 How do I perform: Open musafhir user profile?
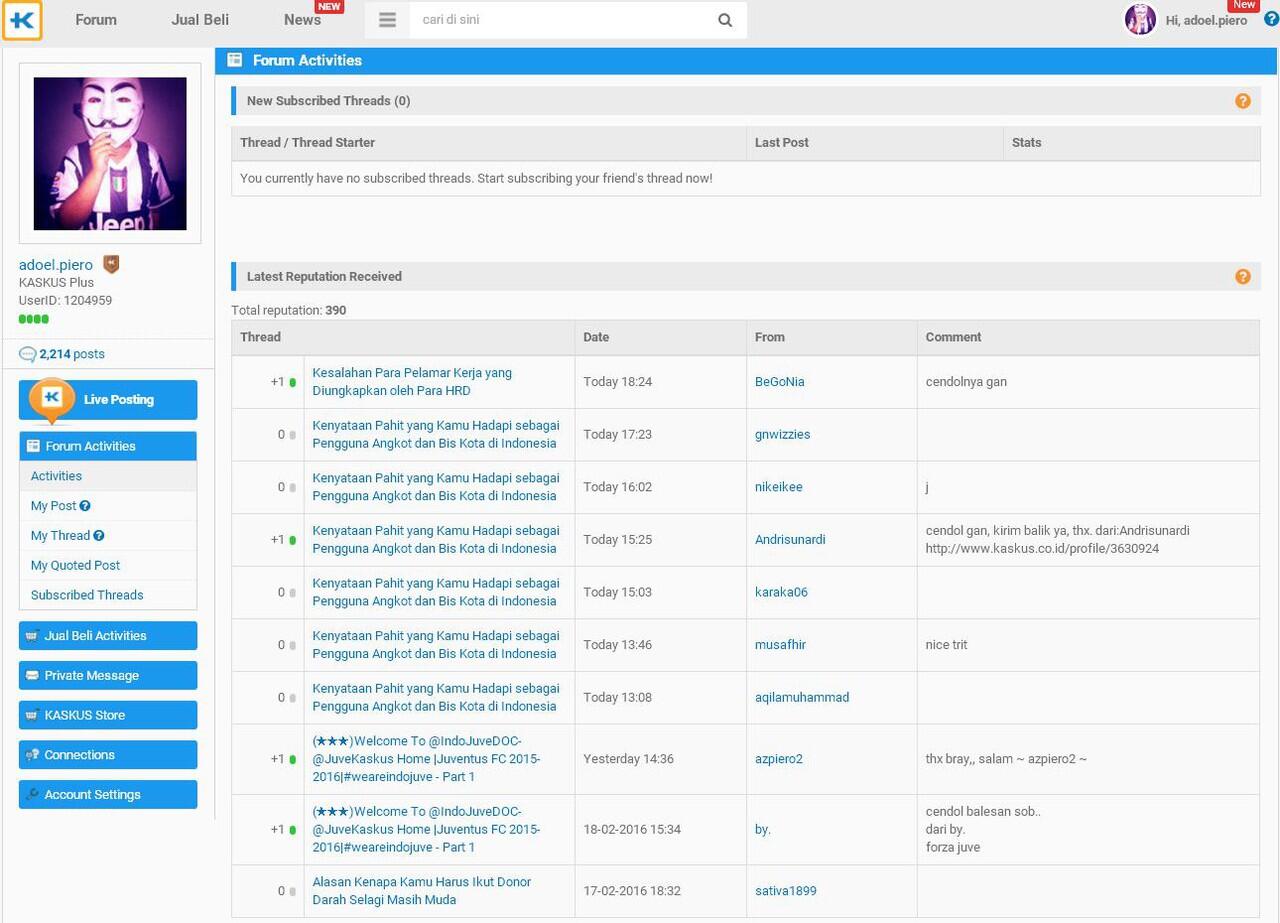pyautogui.click(x=780, y=645)
